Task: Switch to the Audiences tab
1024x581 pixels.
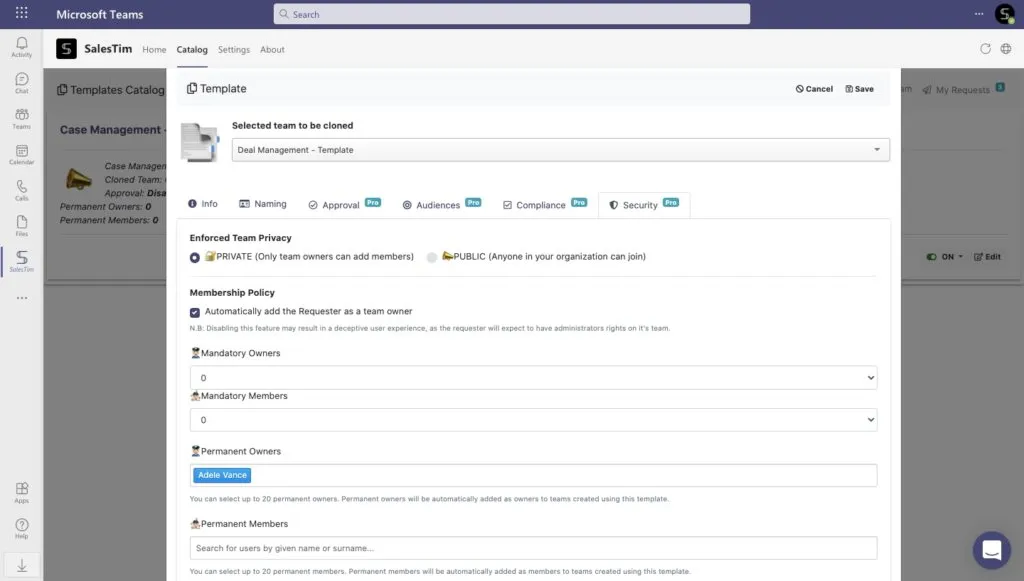Action: point(441,204)
